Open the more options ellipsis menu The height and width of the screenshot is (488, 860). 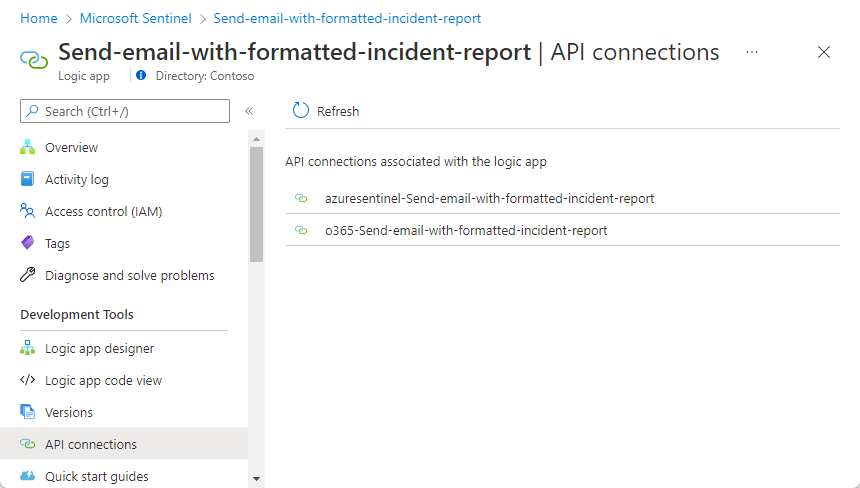(752, 52)
